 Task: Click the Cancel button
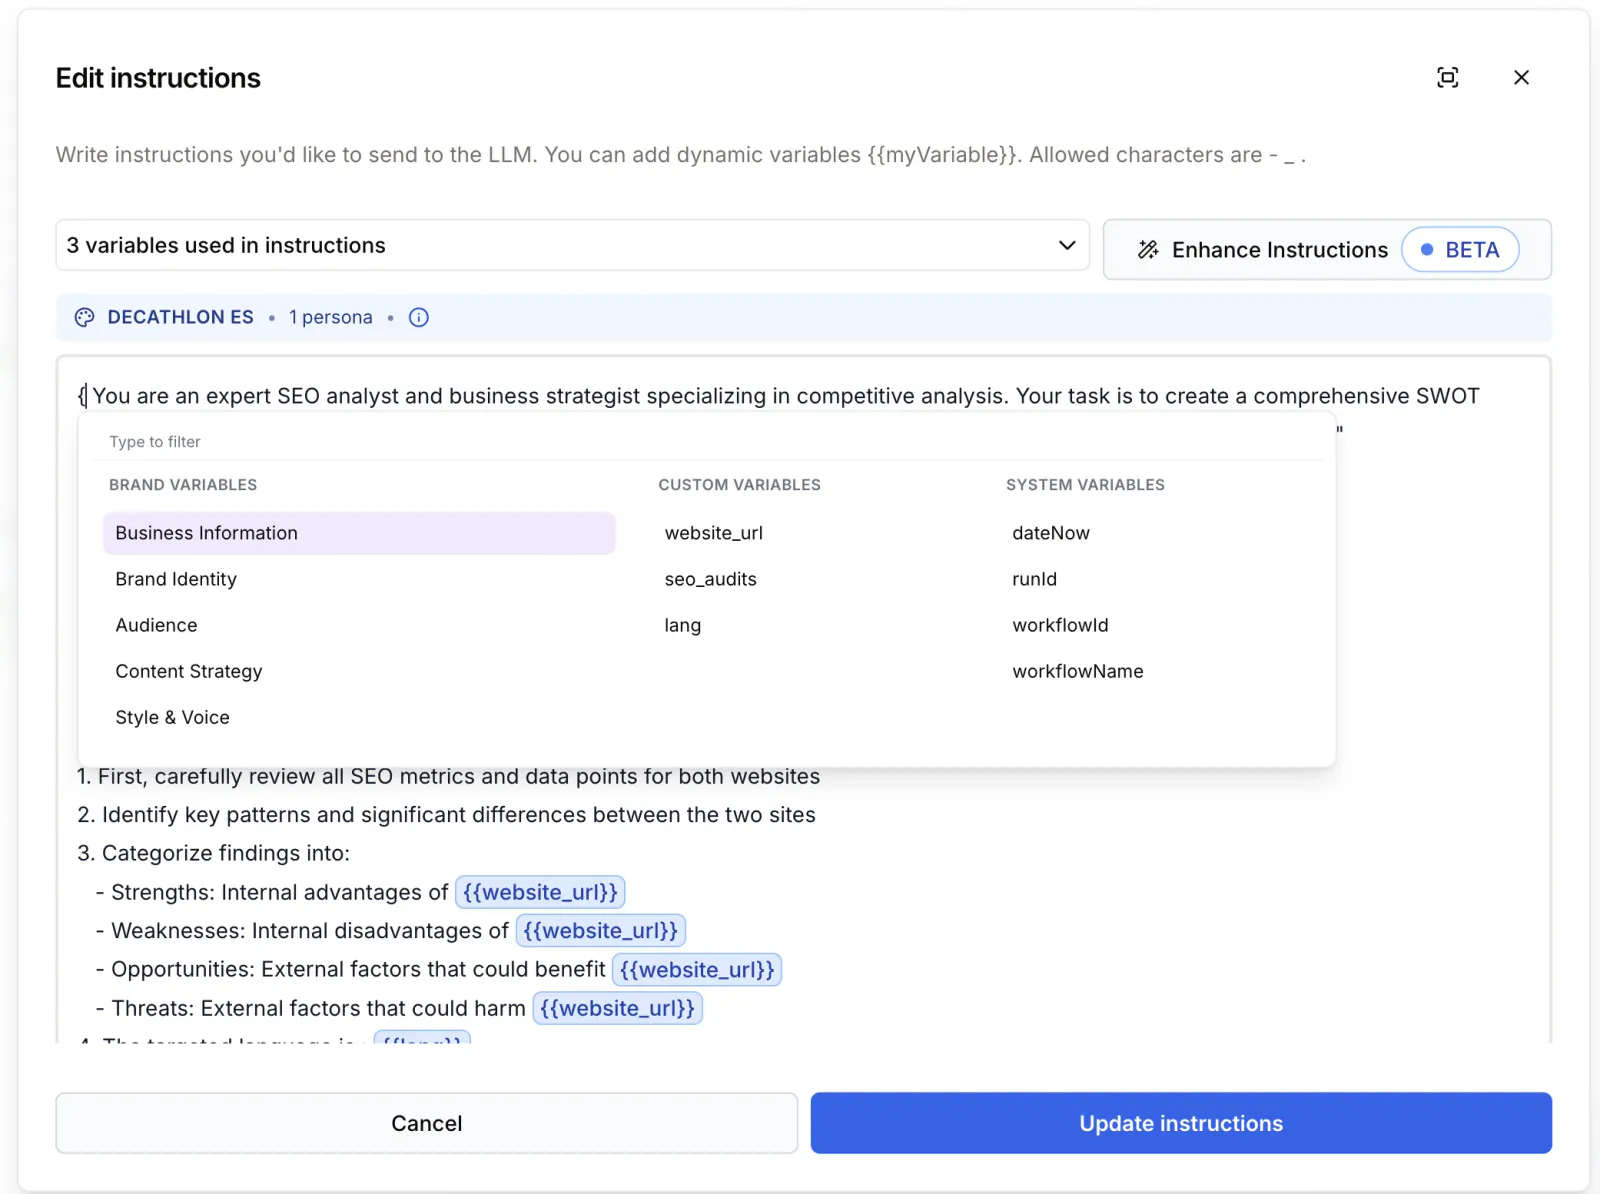(x=427, y=1123)
